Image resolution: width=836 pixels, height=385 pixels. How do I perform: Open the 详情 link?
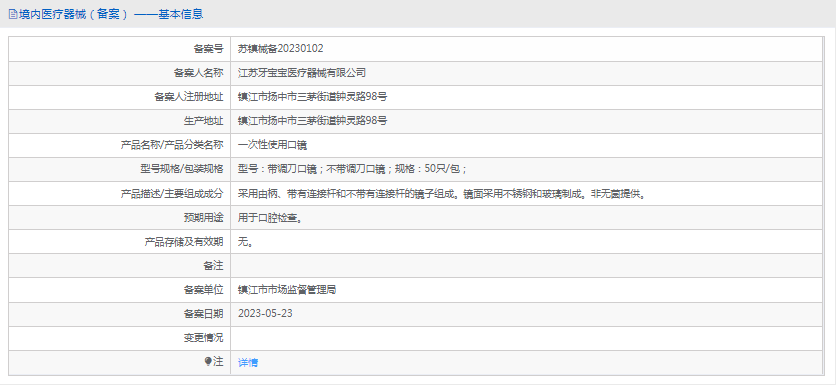248,363
